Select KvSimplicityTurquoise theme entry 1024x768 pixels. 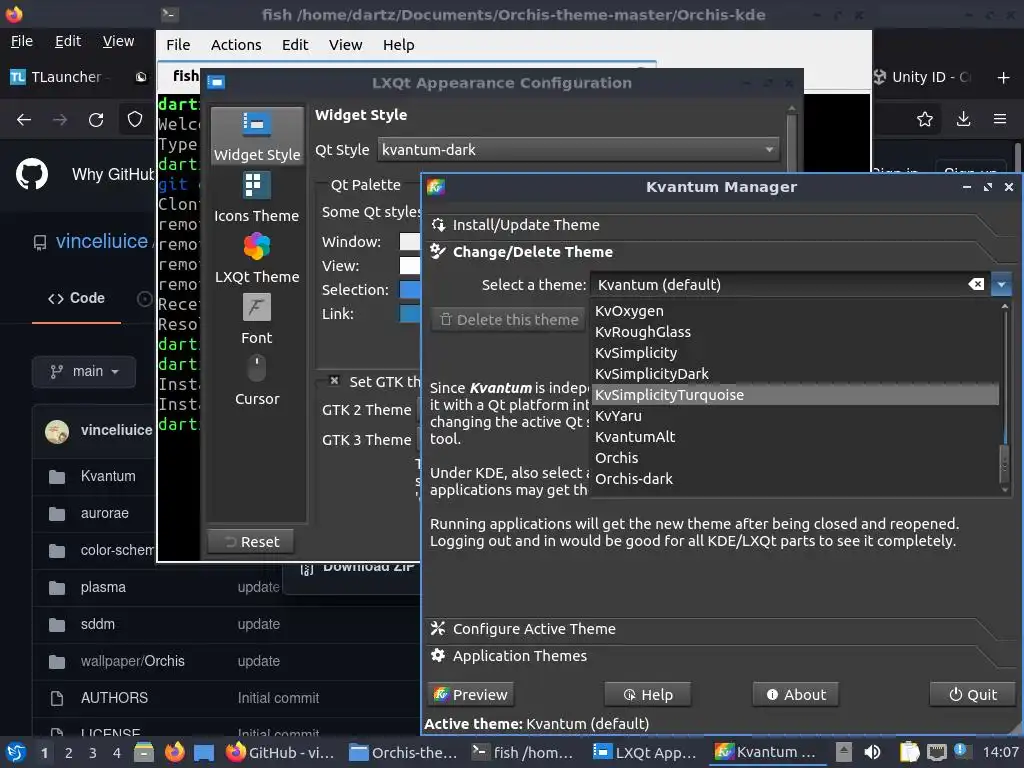pos(795,394)
